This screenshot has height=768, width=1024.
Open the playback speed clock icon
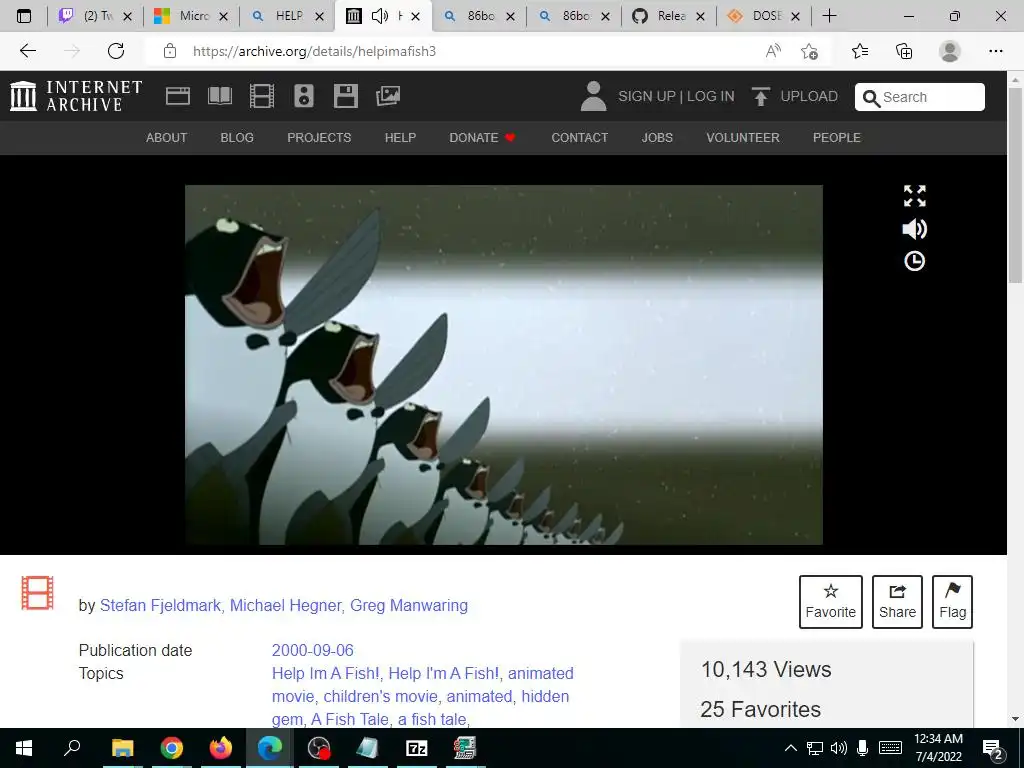[x=914, y=261]
